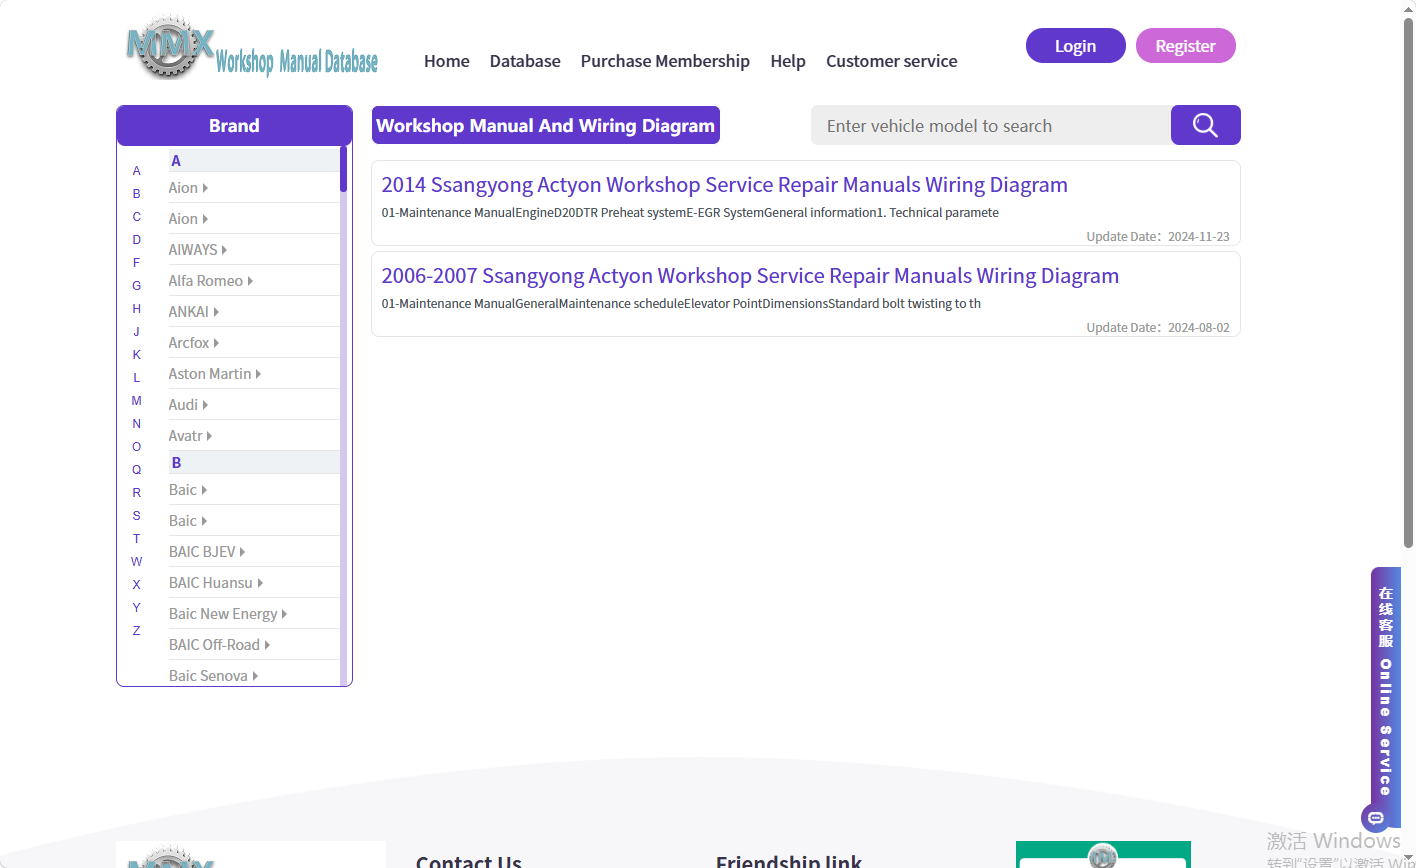
Task: Jump to letter K in alphabet index
Action: pos(137,355)
